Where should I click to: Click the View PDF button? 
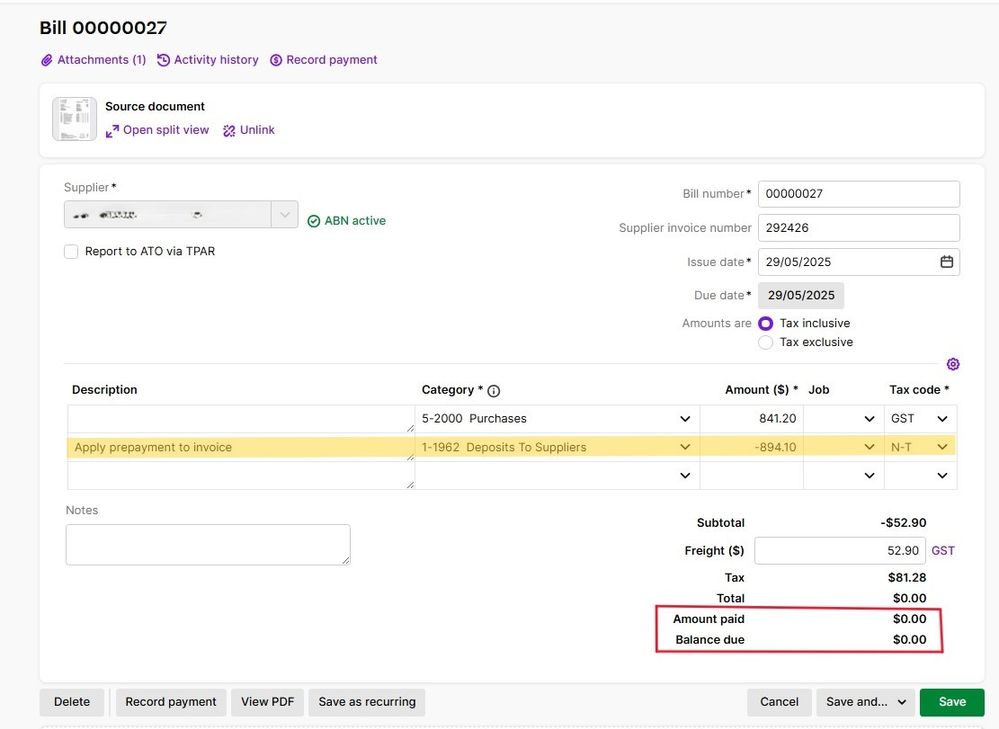267,702
